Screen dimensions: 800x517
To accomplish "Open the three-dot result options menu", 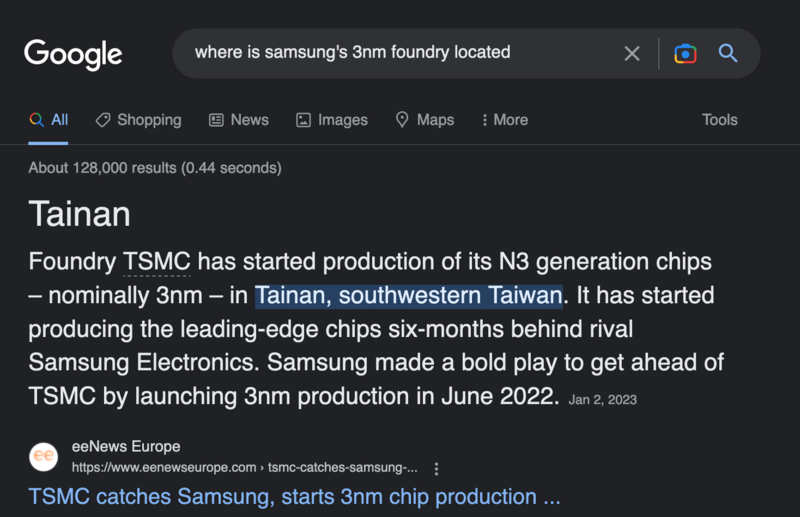I will tap(436, 469).
